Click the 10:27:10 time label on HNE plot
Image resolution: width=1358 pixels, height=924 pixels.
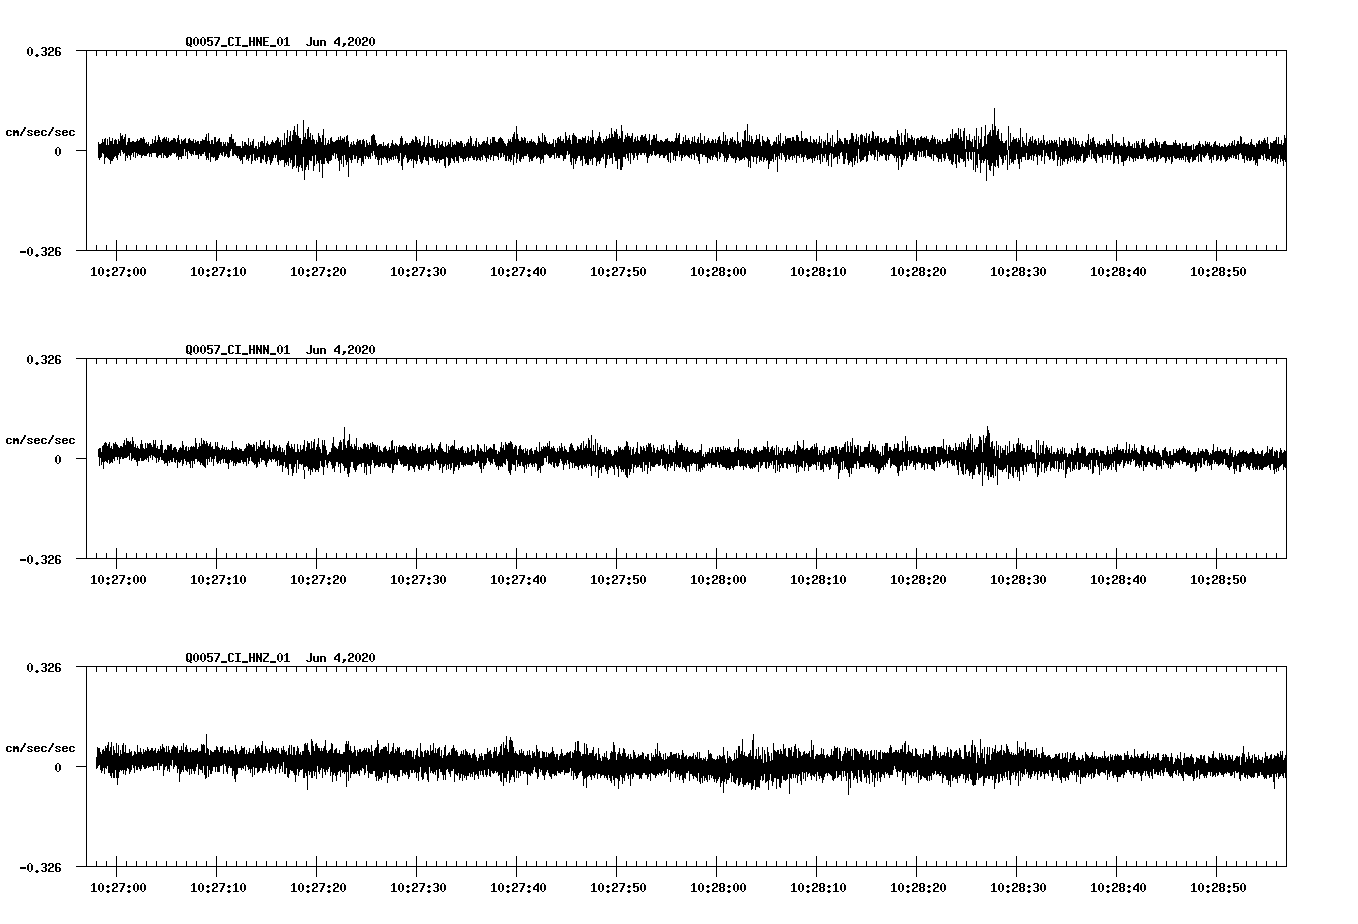pos(218,271)
